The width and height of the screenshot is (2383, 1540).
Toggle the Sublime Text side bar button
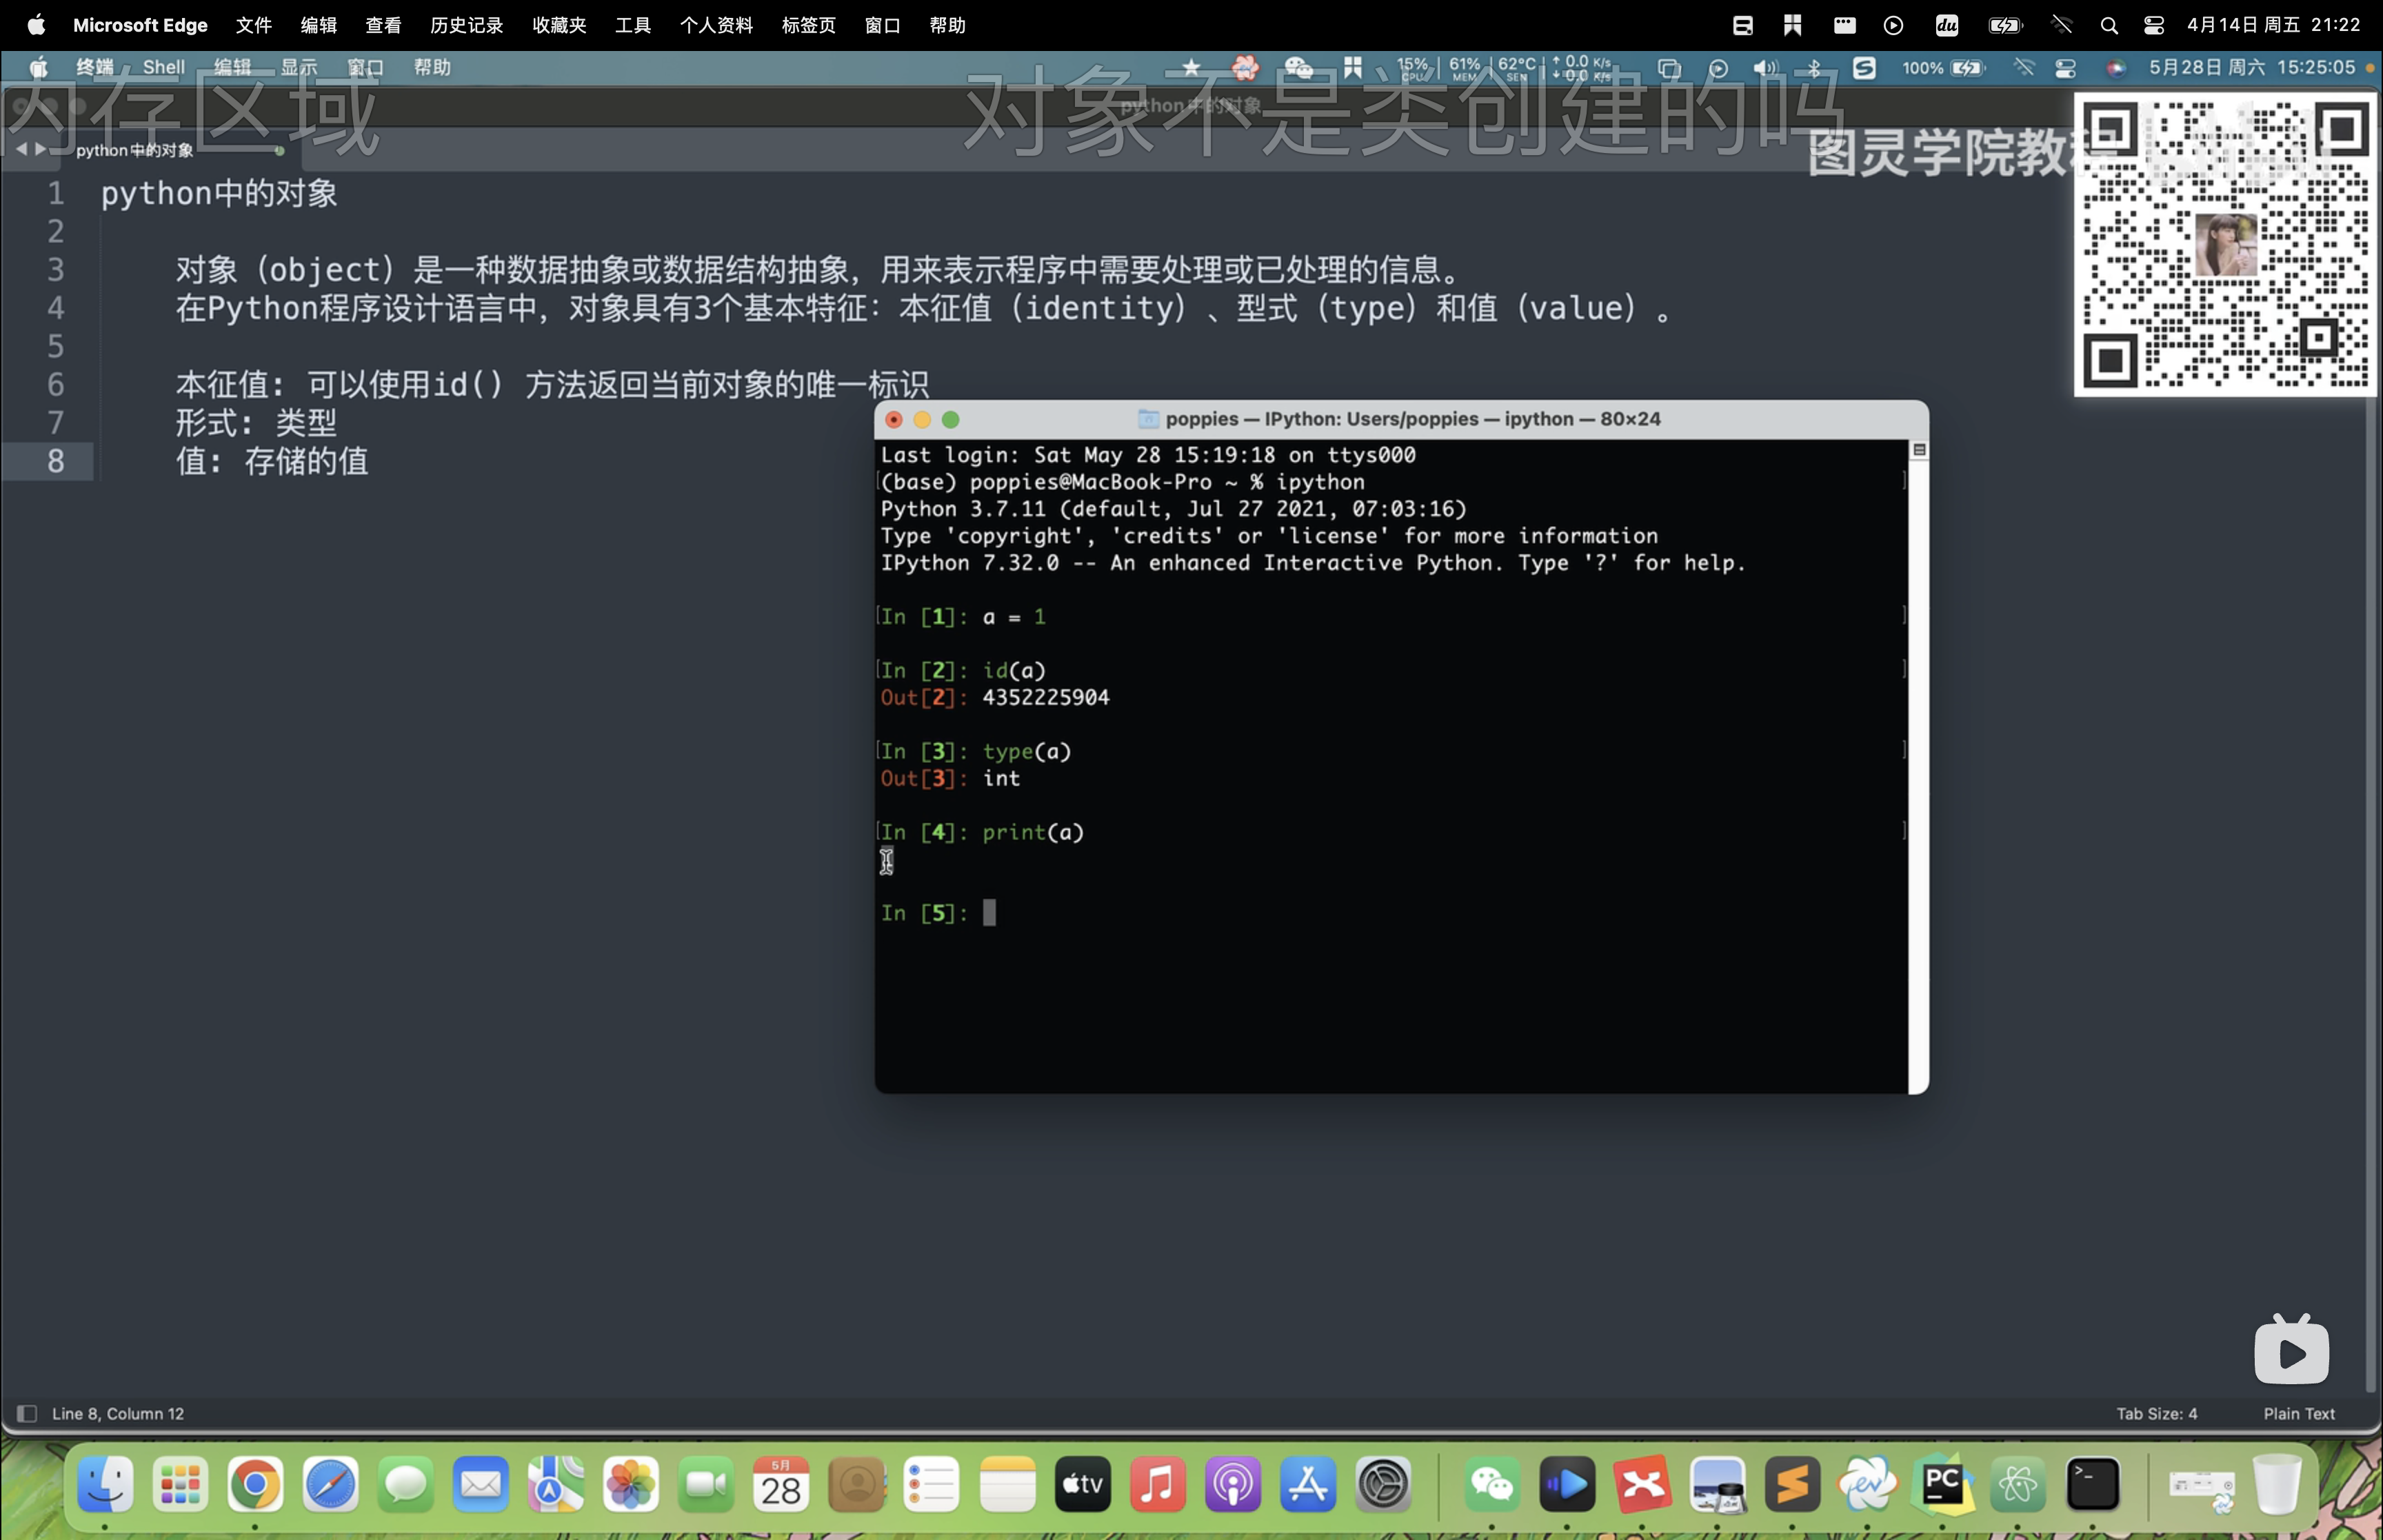coord(27,1413)
